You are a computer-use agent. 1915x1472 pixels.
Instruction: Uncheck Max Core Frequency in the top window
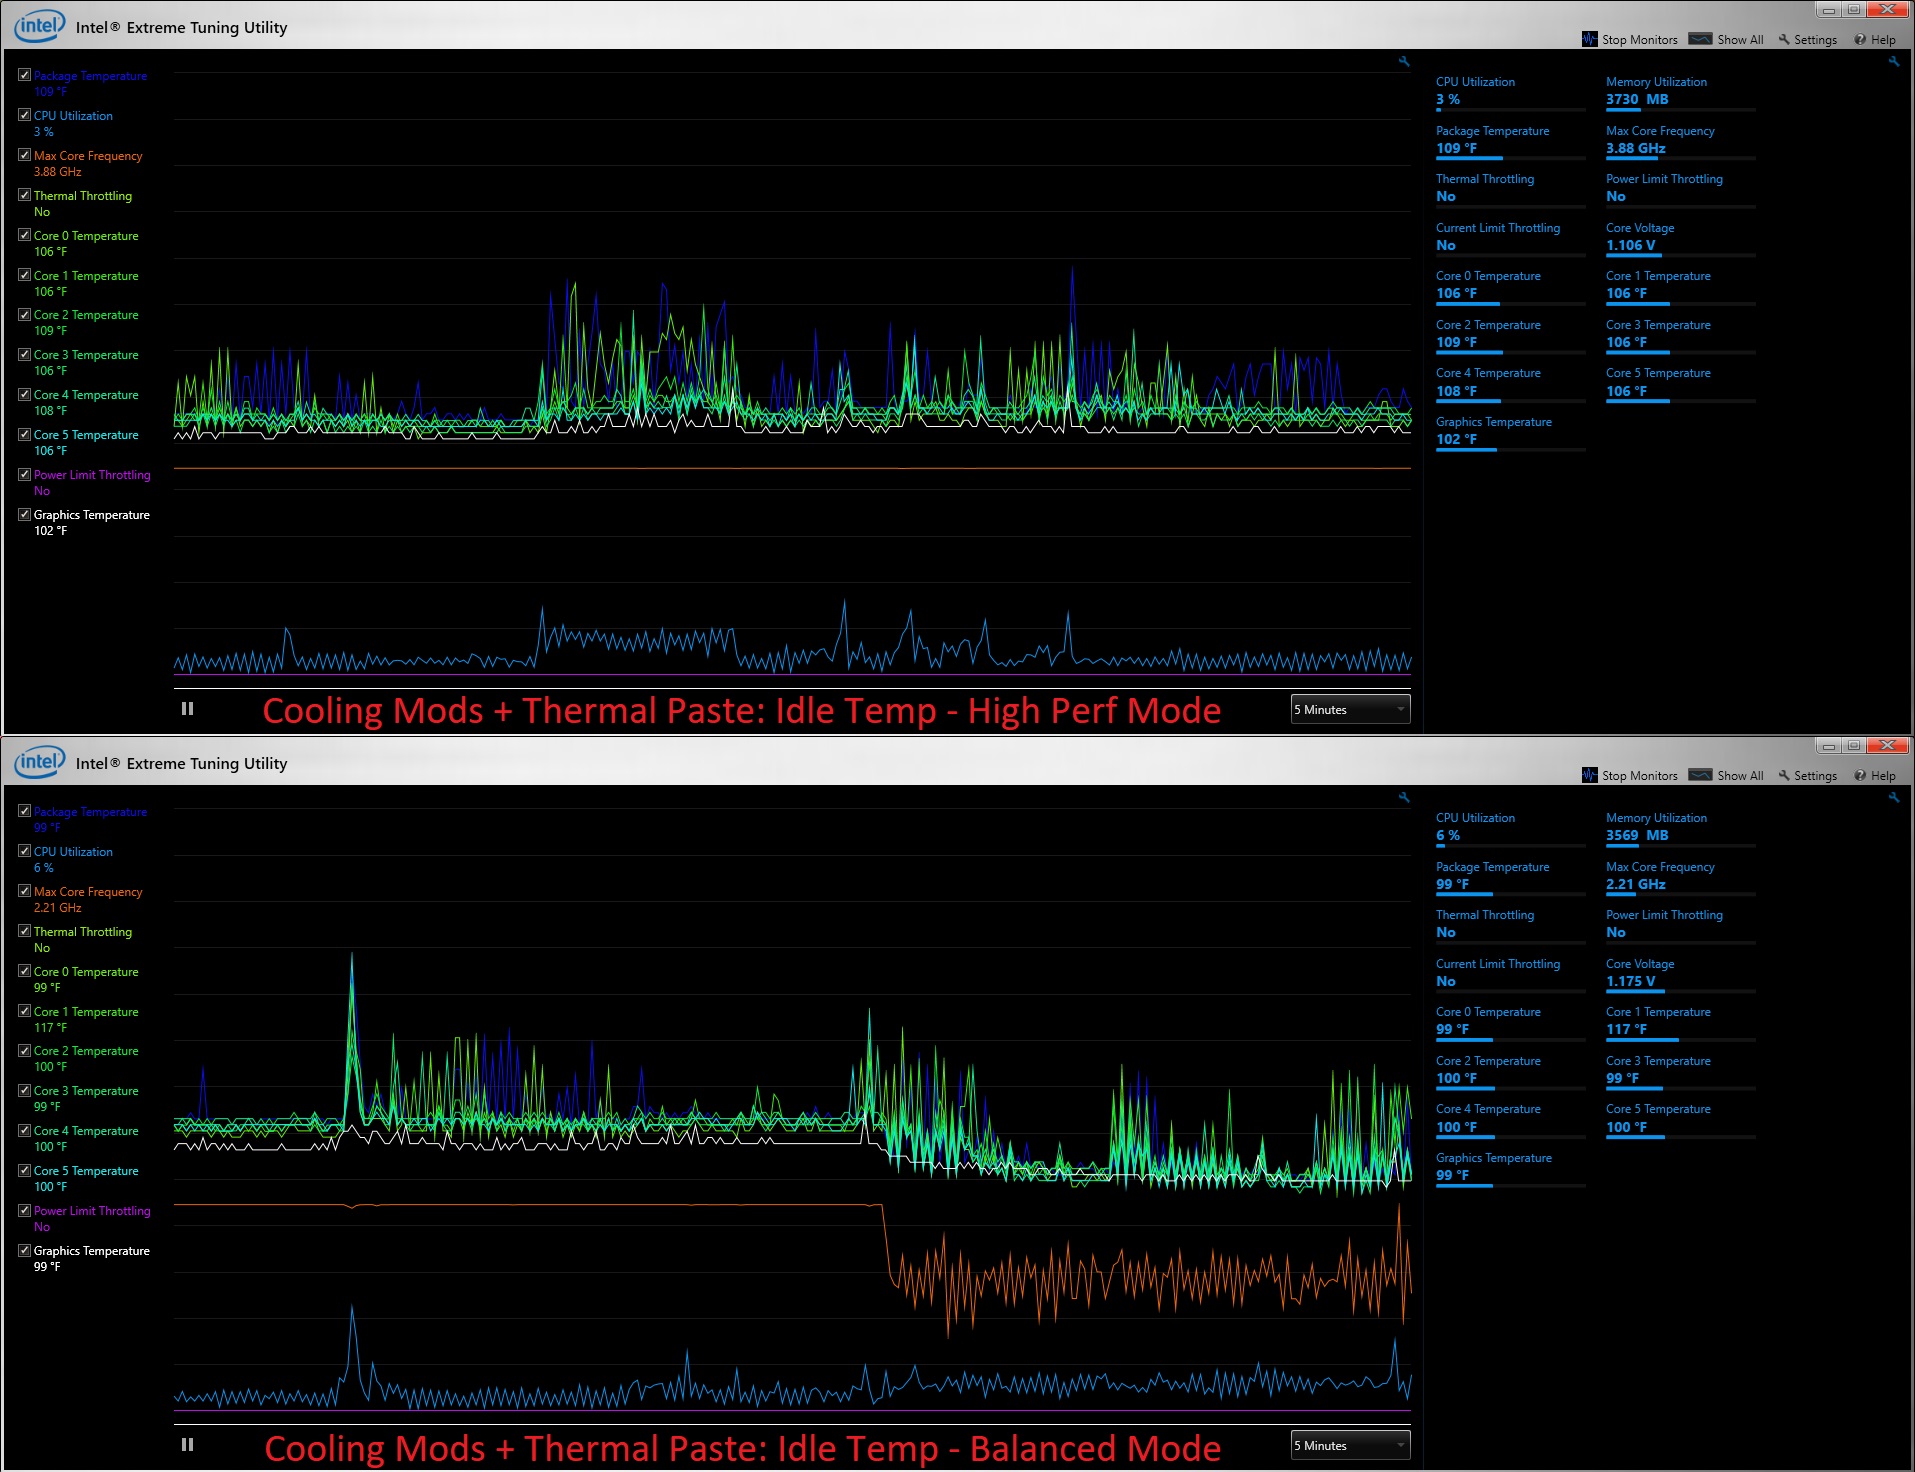coord(24,155)
